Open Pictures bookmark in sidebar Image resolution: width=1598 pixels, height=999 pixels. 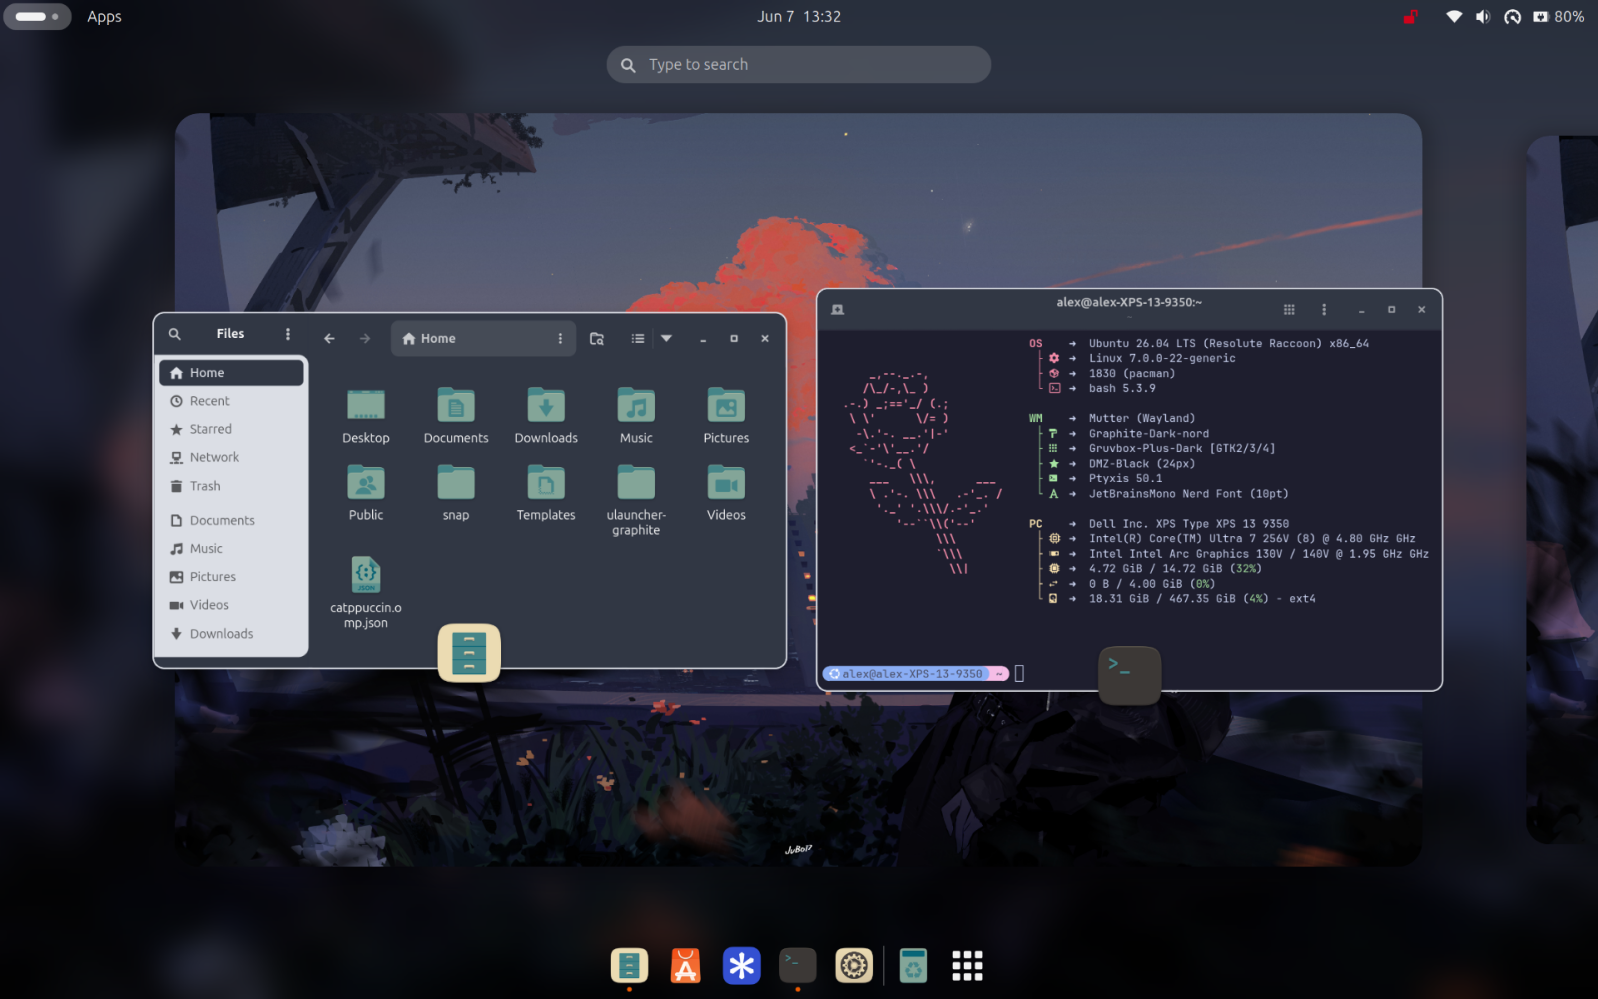click(x=231, y=577)
